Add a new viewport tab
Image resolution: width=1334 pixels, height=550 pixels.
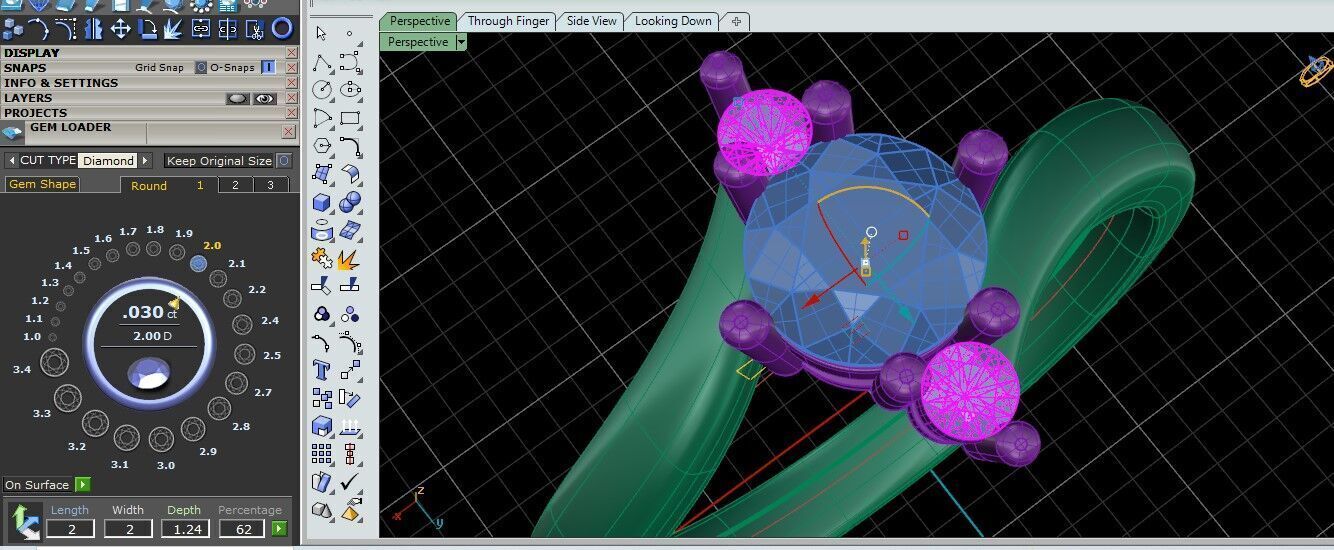737,21
